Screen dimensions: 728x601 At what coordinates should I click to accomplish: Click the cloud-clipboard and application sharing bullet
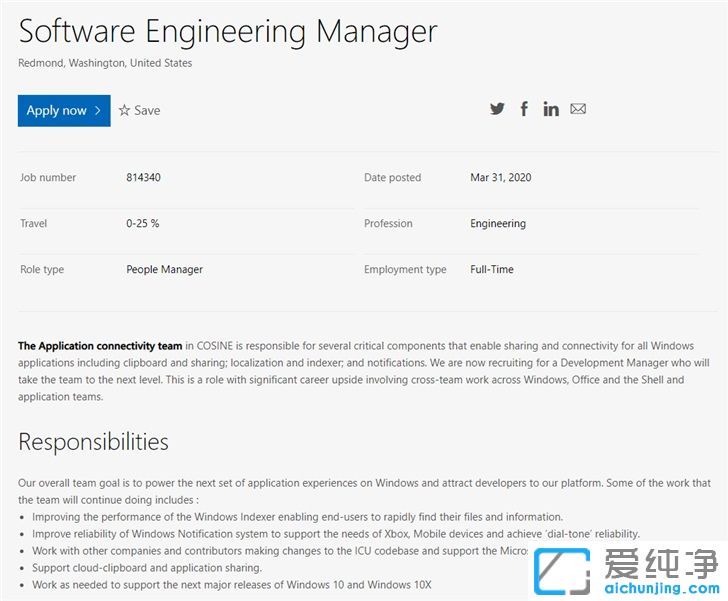[147, 567]
